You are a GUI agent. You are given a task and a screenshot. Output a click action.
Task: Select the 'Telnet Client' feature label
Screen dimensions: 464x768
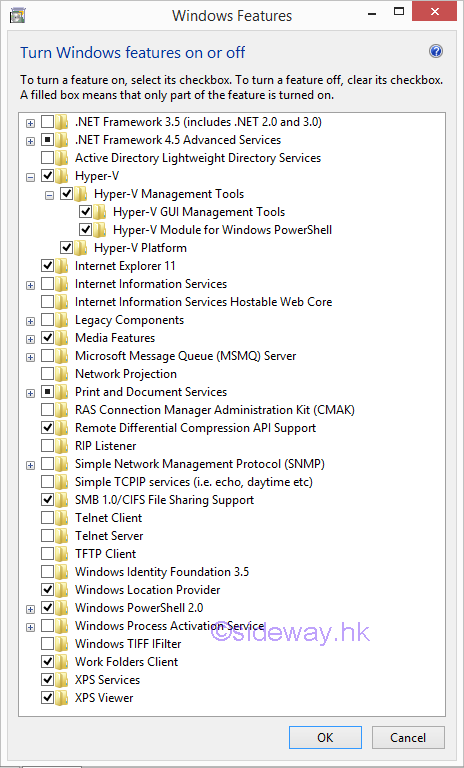tap(108, 518)
